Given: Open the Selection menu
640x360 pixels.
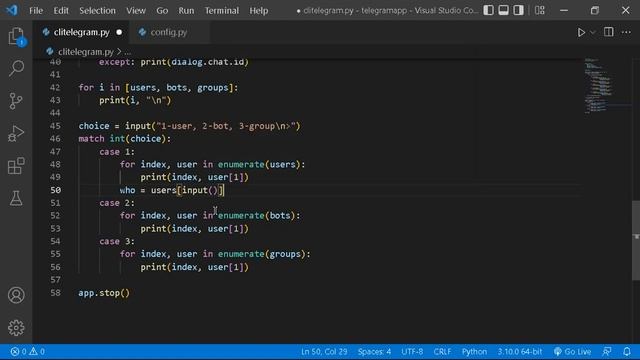Looking at the screenshot, I should [97, 11].
